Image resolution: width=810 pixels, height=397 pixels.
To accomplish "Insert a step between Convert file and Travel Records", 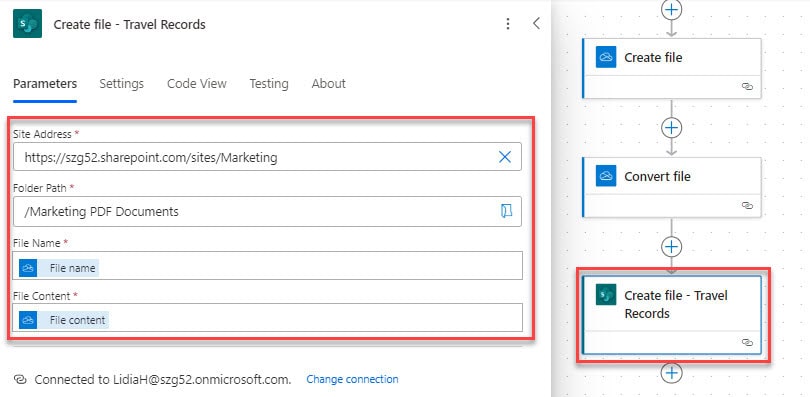I will tap(671, 247).
